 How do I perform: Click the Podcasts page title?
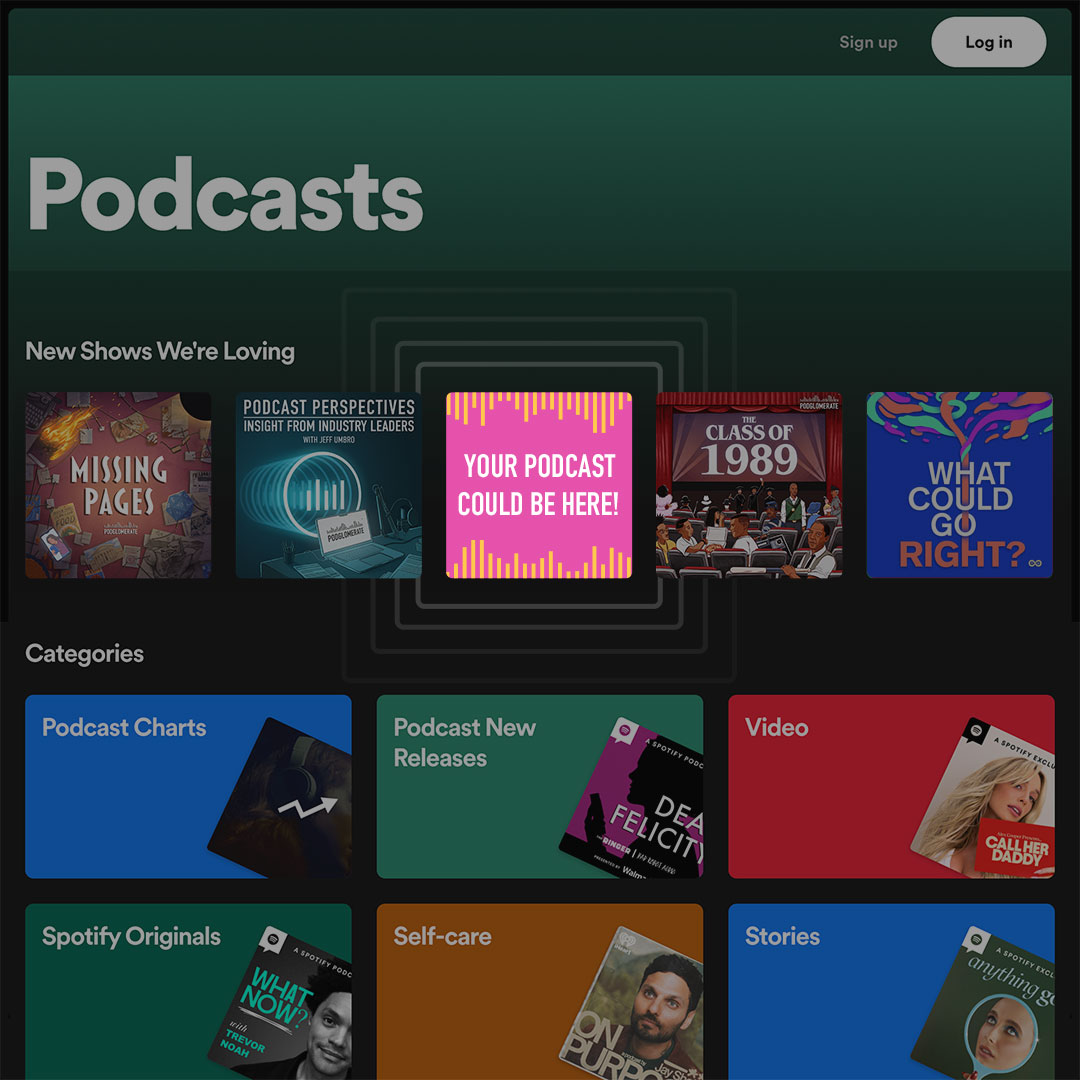225,195
